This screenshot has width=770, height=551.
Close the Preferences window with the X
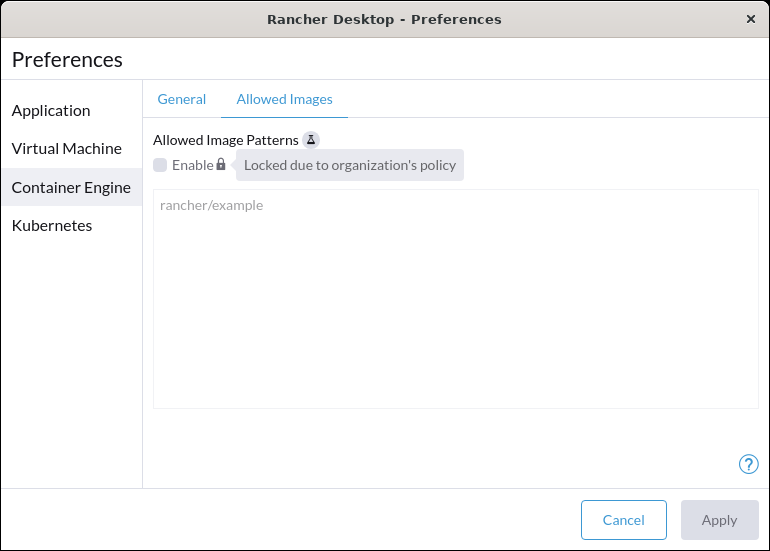[750, 19]
